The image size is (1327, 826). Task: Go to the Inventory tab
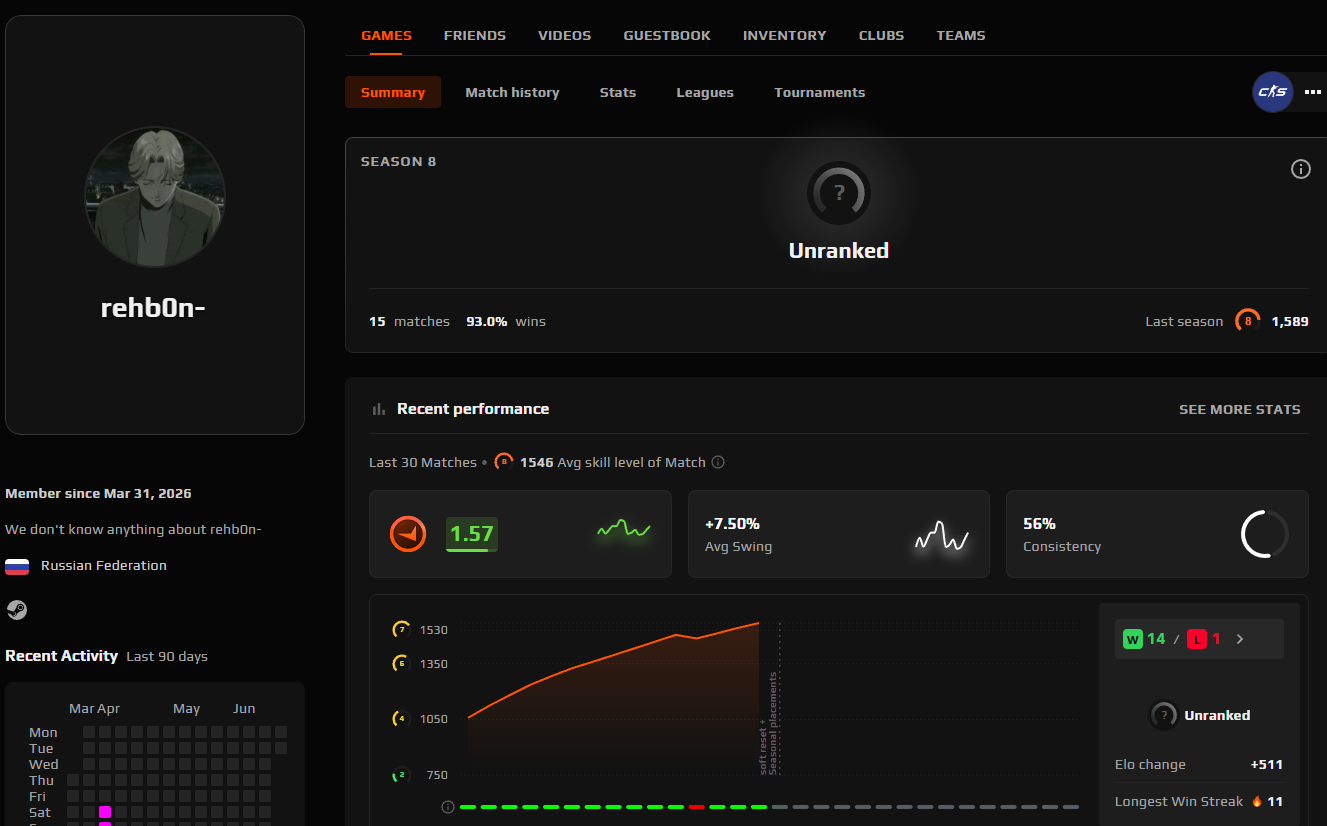(785, 35)
